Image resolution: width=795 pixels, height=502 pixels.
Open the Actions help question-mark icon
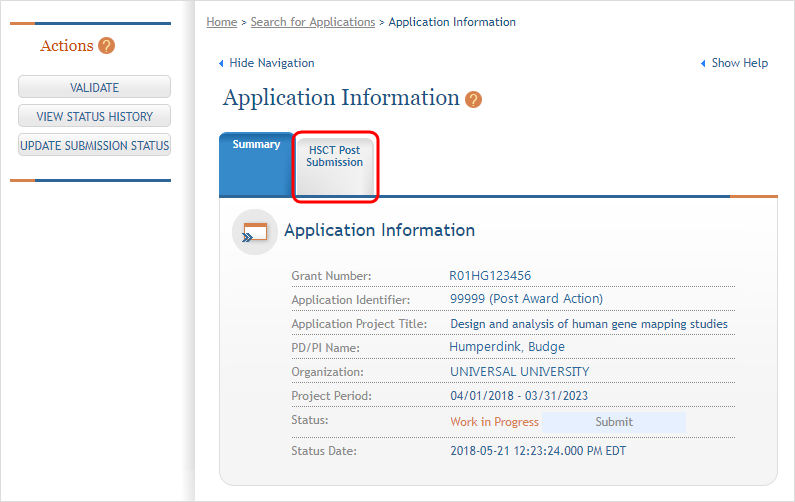[x=106, y=46]
